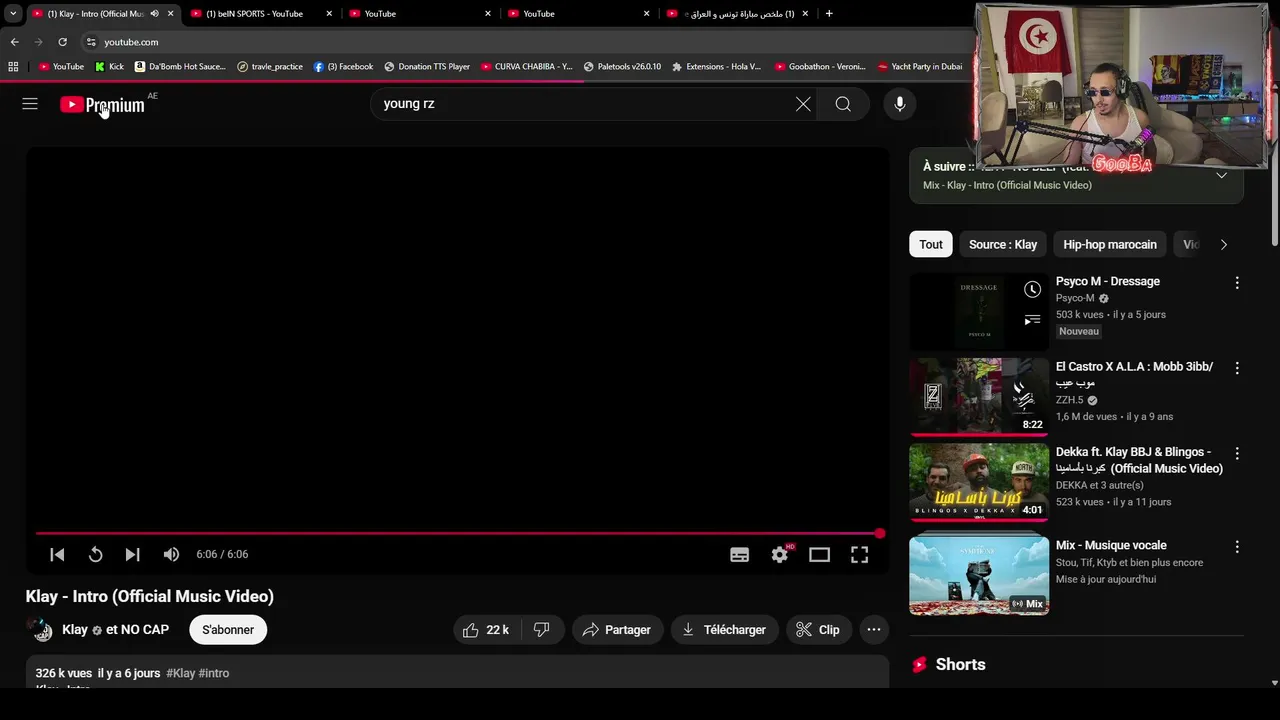This screenshot has width=1280, height=720.
Task: Open player settings gear
Action: click(780, 555)
